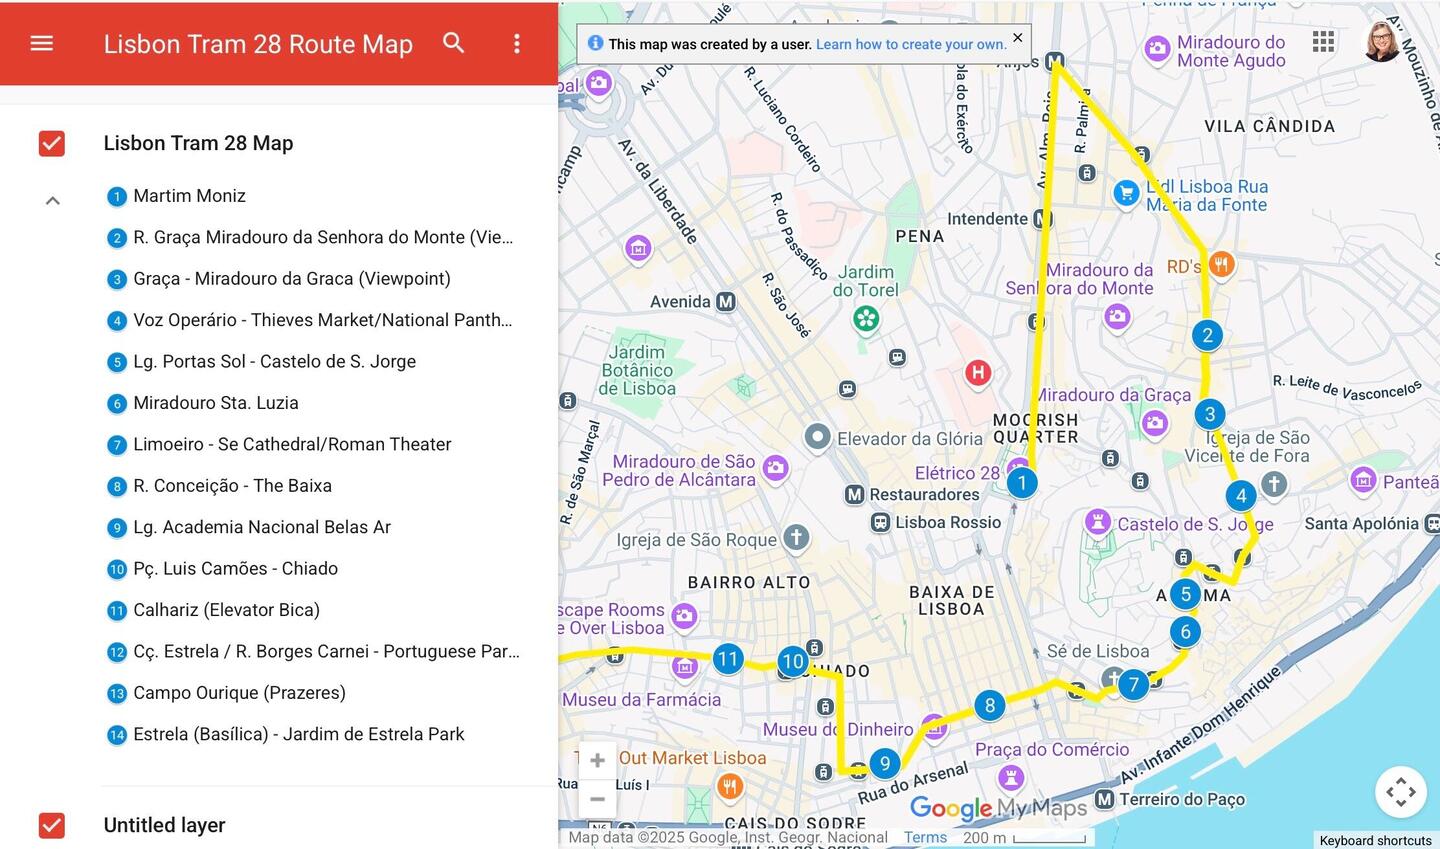
Task: Zoom out with the minus button
Action: (597, 799)
